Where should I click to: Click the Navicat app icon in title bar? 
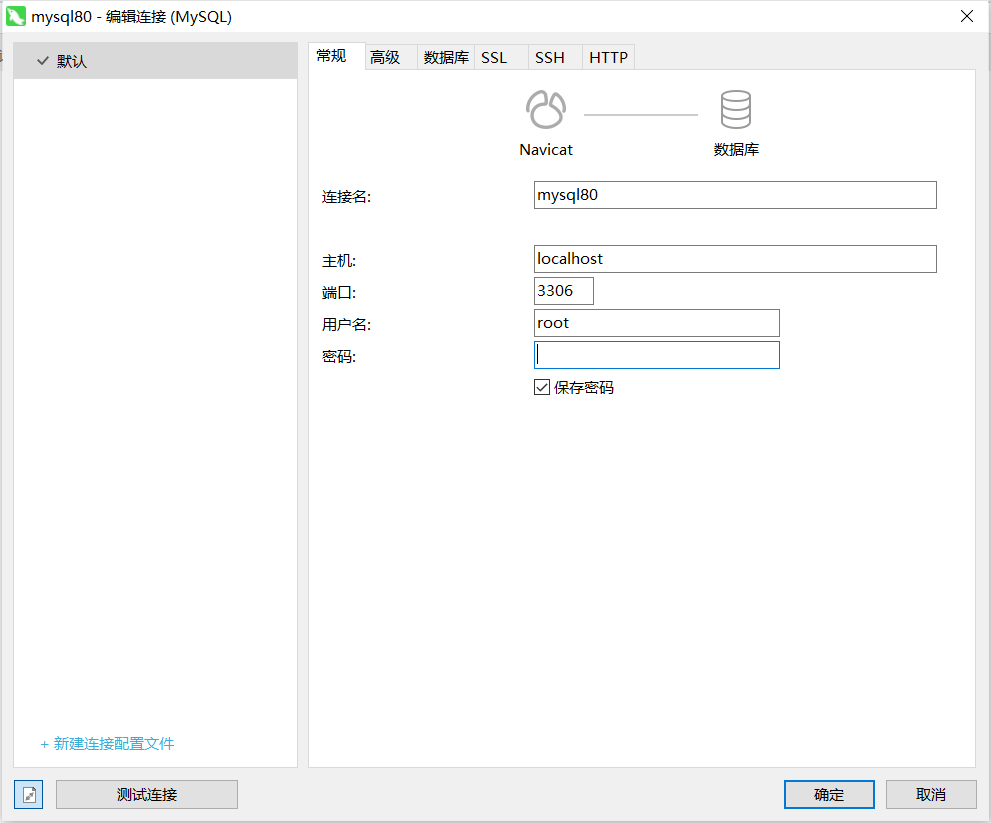(16, 16)
